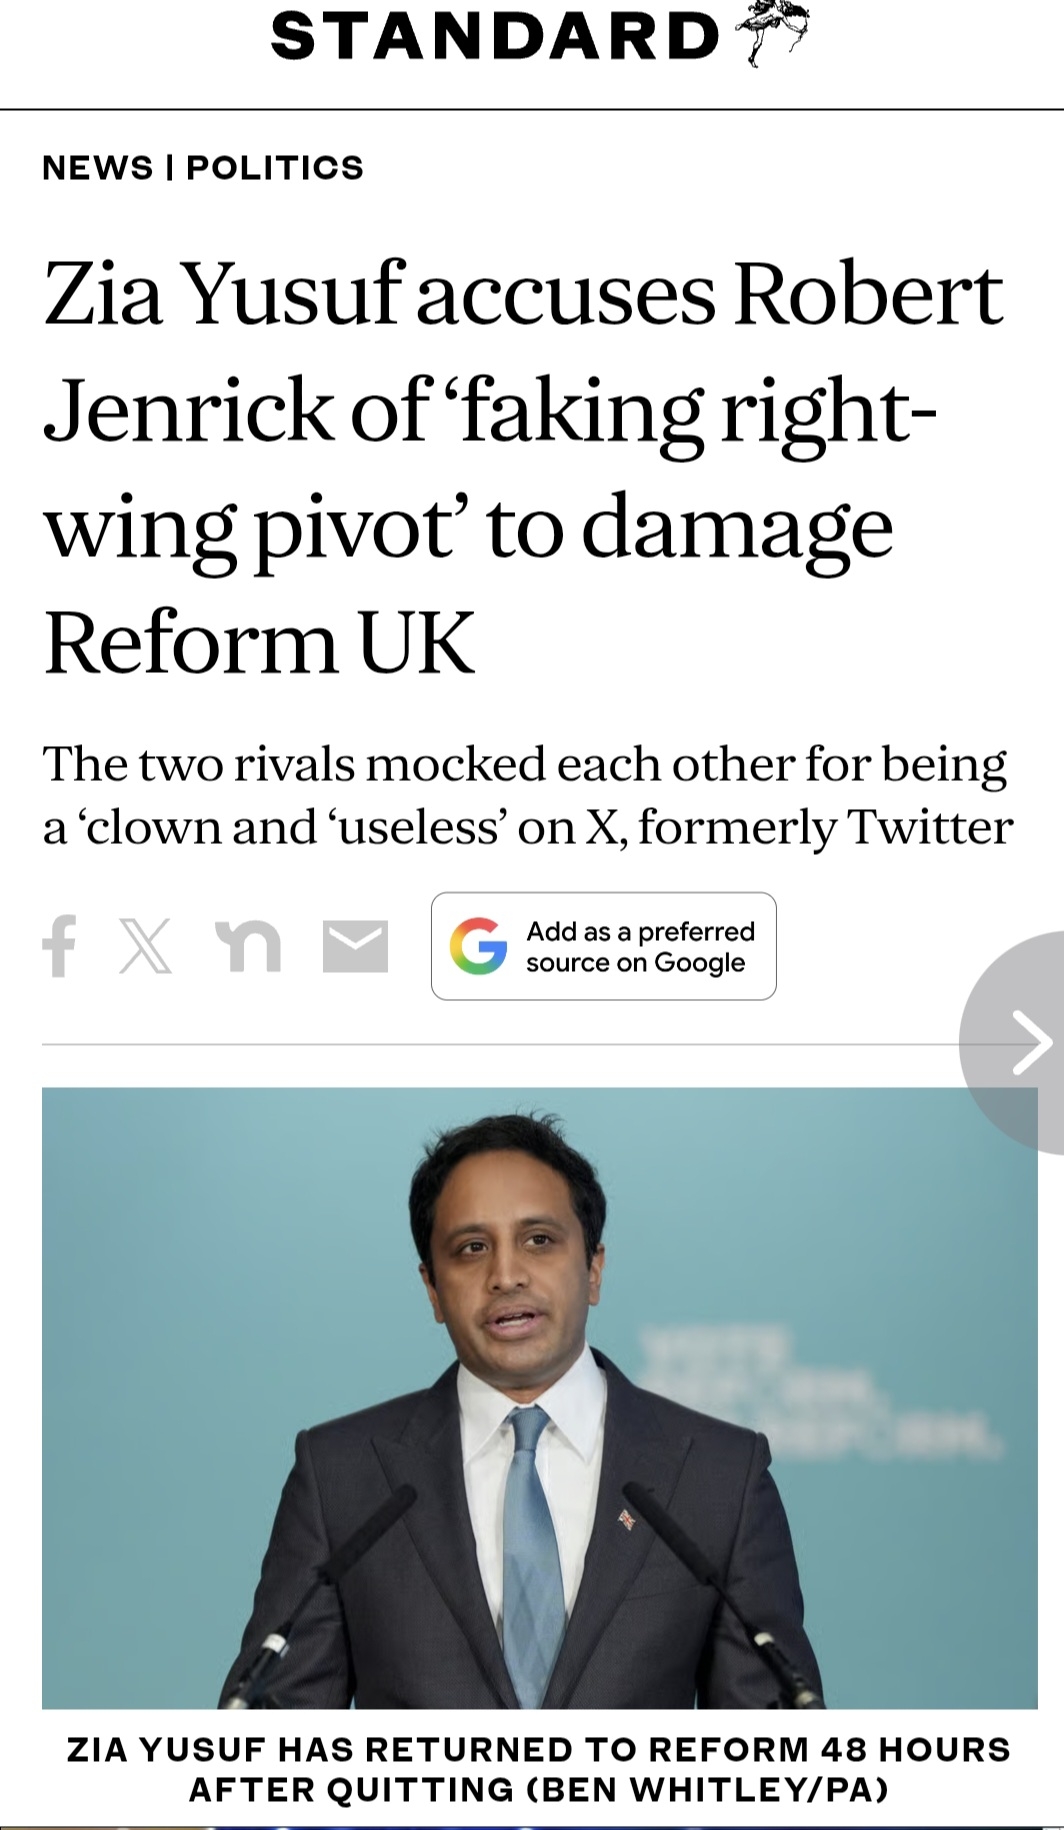Image resolution: width=1064 pixels, height=1830 pixels.
Task: Click the subheadline about the two rivals
Action: [x=527, y=796]
